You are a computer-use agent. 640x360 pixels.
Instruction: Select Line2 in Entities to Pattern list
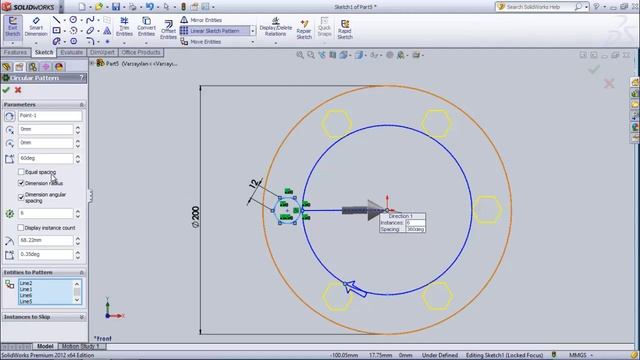click(x=26, y=283)
